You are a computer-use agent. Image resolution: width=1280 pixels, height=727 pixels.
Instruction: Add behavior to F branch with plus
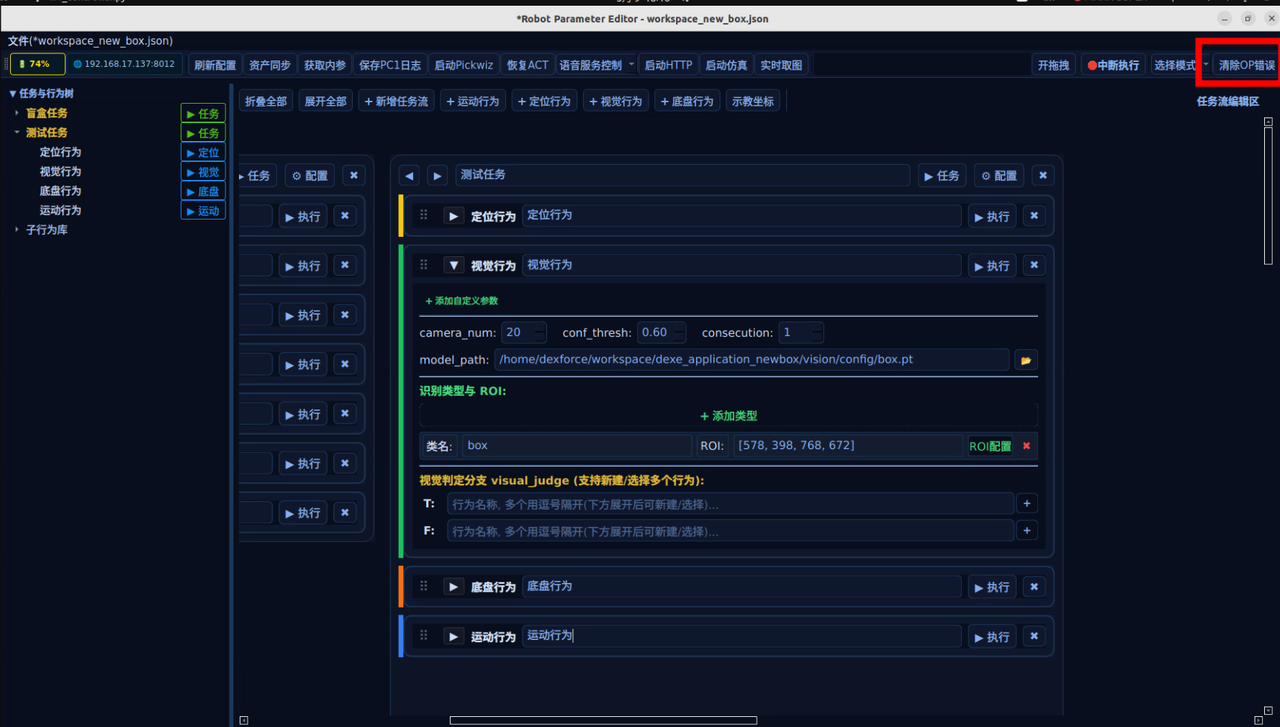(1026, 530)
